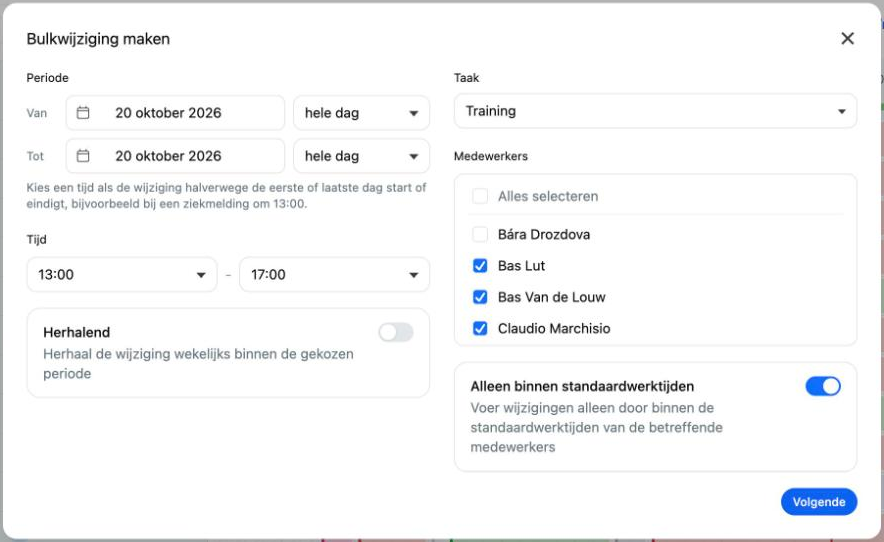Check the Bára Drozdova checkbox
The width and height of the screenshot is (884, 542).
(480, 234)
